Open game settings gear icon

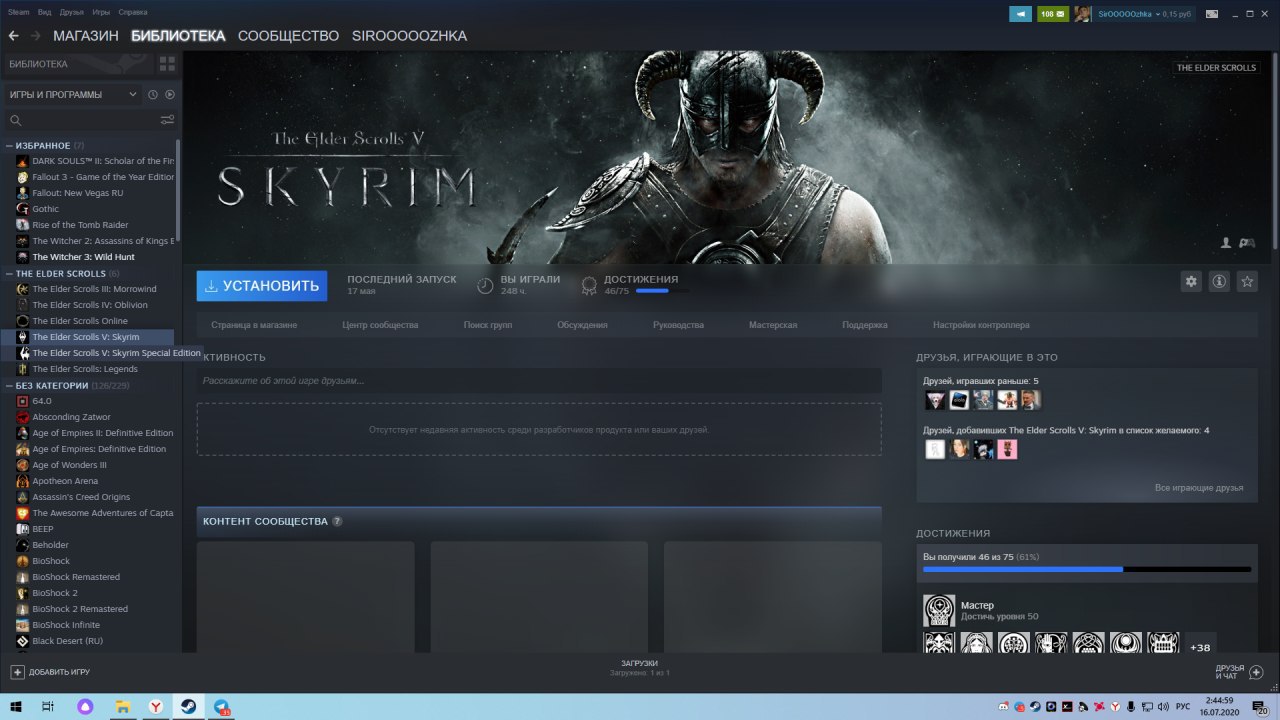tap(1191, 282)
